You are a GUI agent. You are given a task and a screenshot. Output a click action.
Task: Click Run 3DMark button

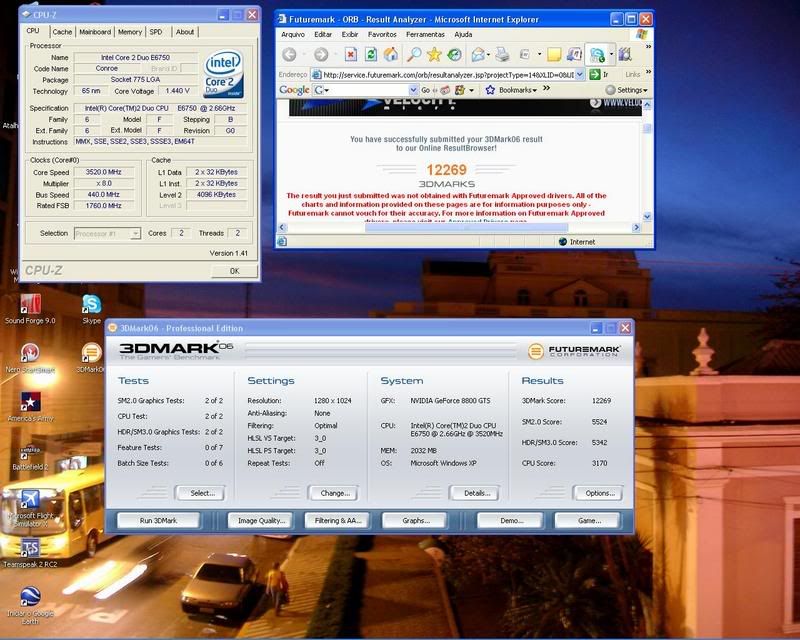tap(158, 521)
